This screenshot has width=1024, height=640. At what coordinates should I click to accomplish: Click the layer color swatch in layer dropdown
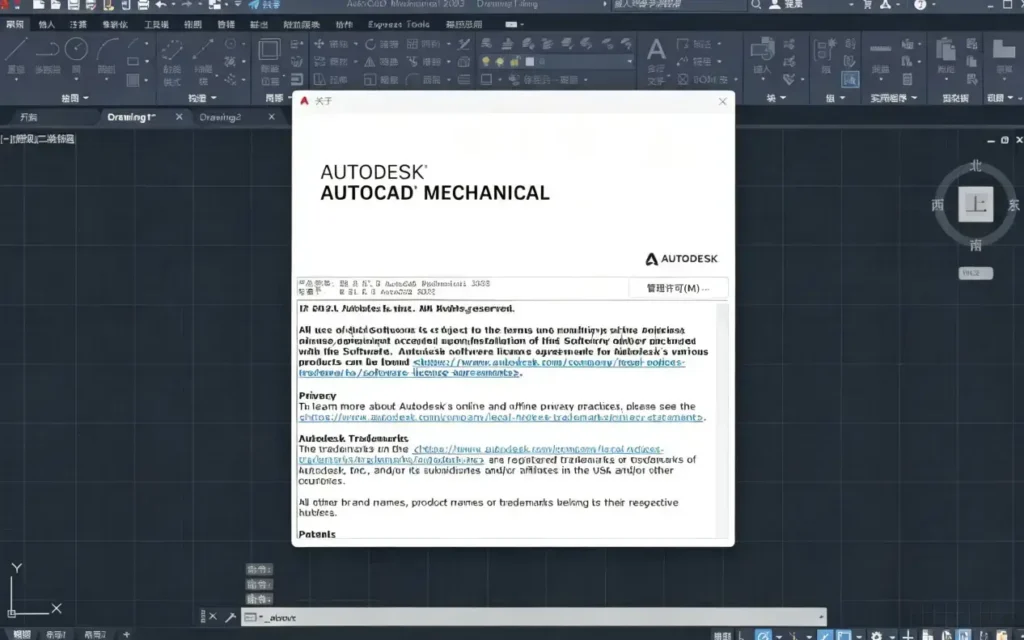tap(530, 61)
